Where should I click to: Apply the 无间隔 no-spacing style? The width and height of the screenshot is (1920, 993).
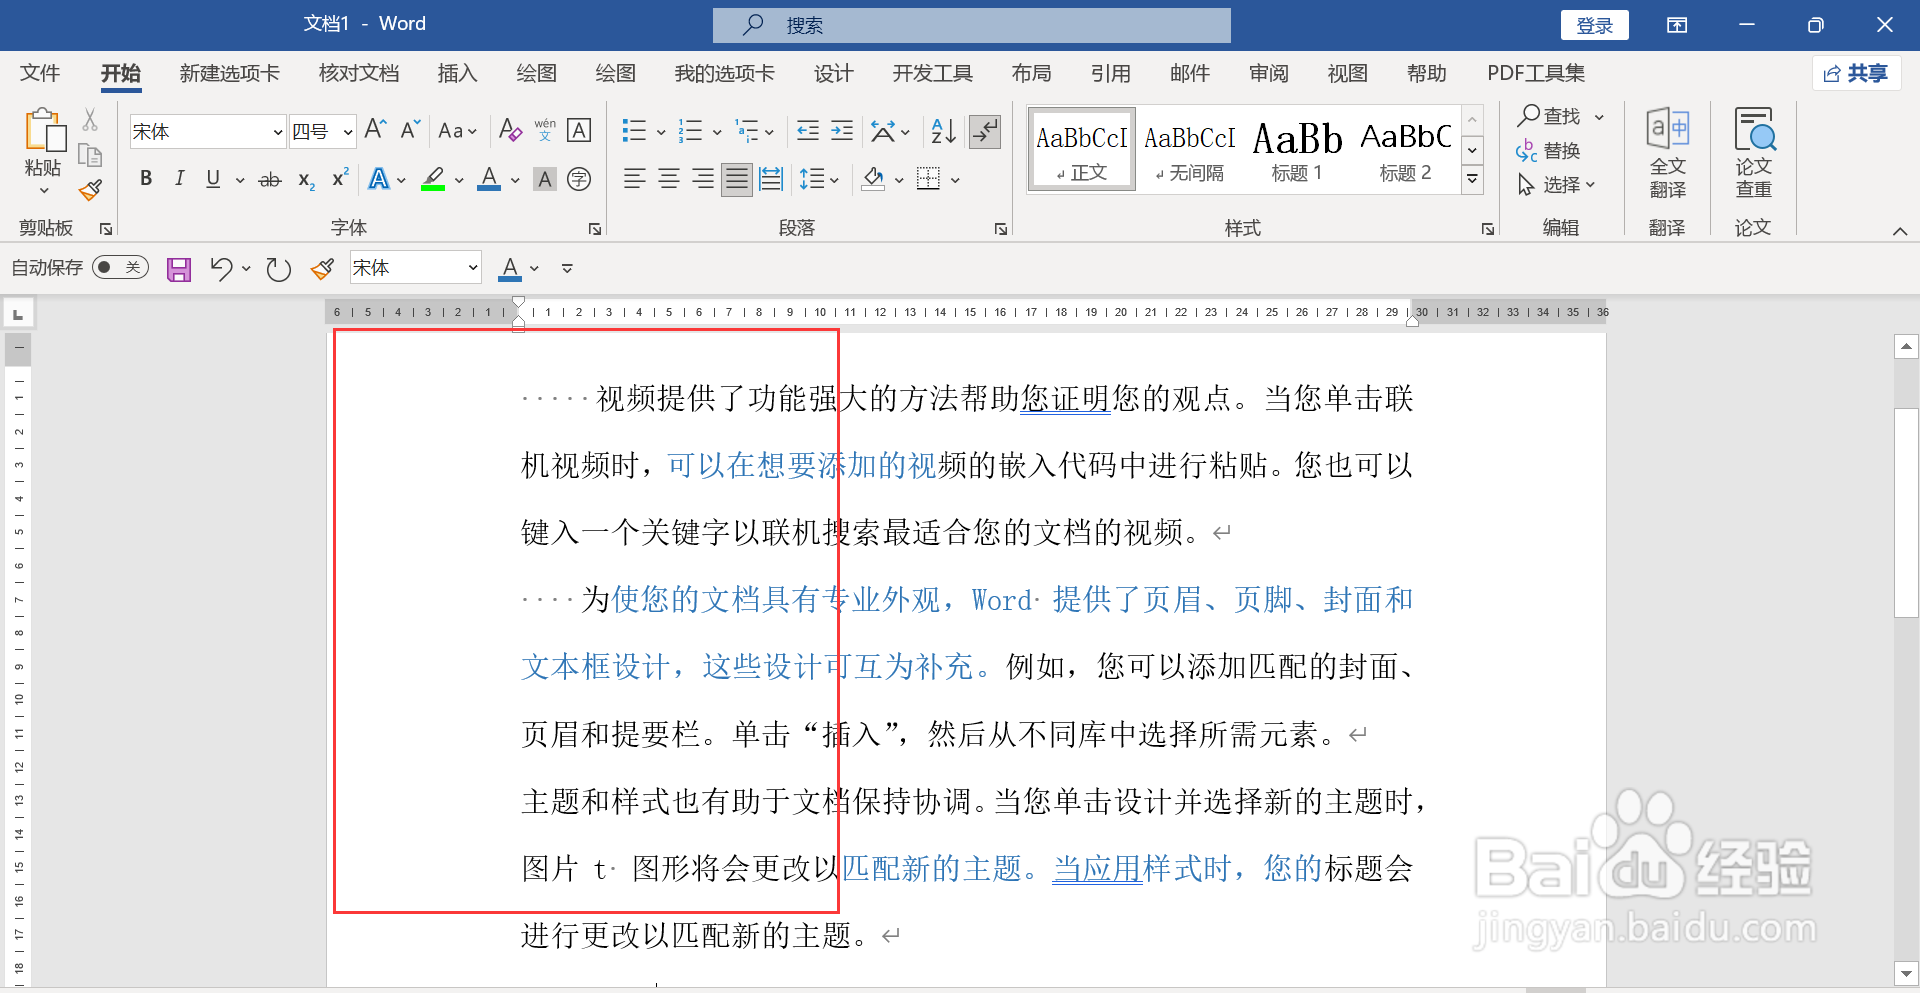click(1189, 149)
